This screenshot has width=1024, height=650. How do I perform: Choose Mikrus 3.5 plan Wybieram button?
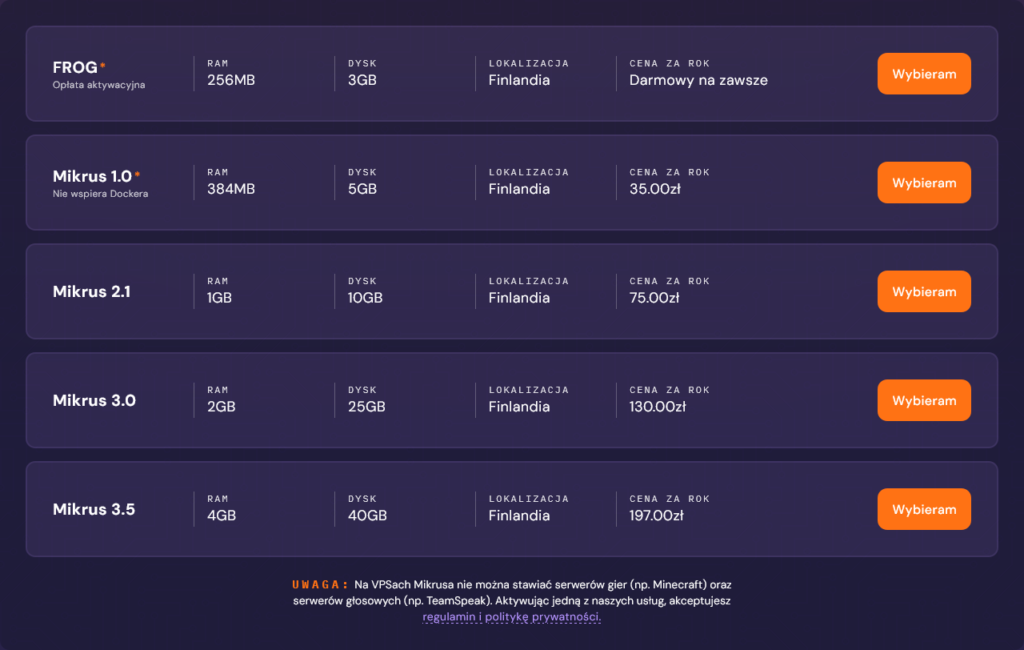pyautogui.click(x=923, y=509)
